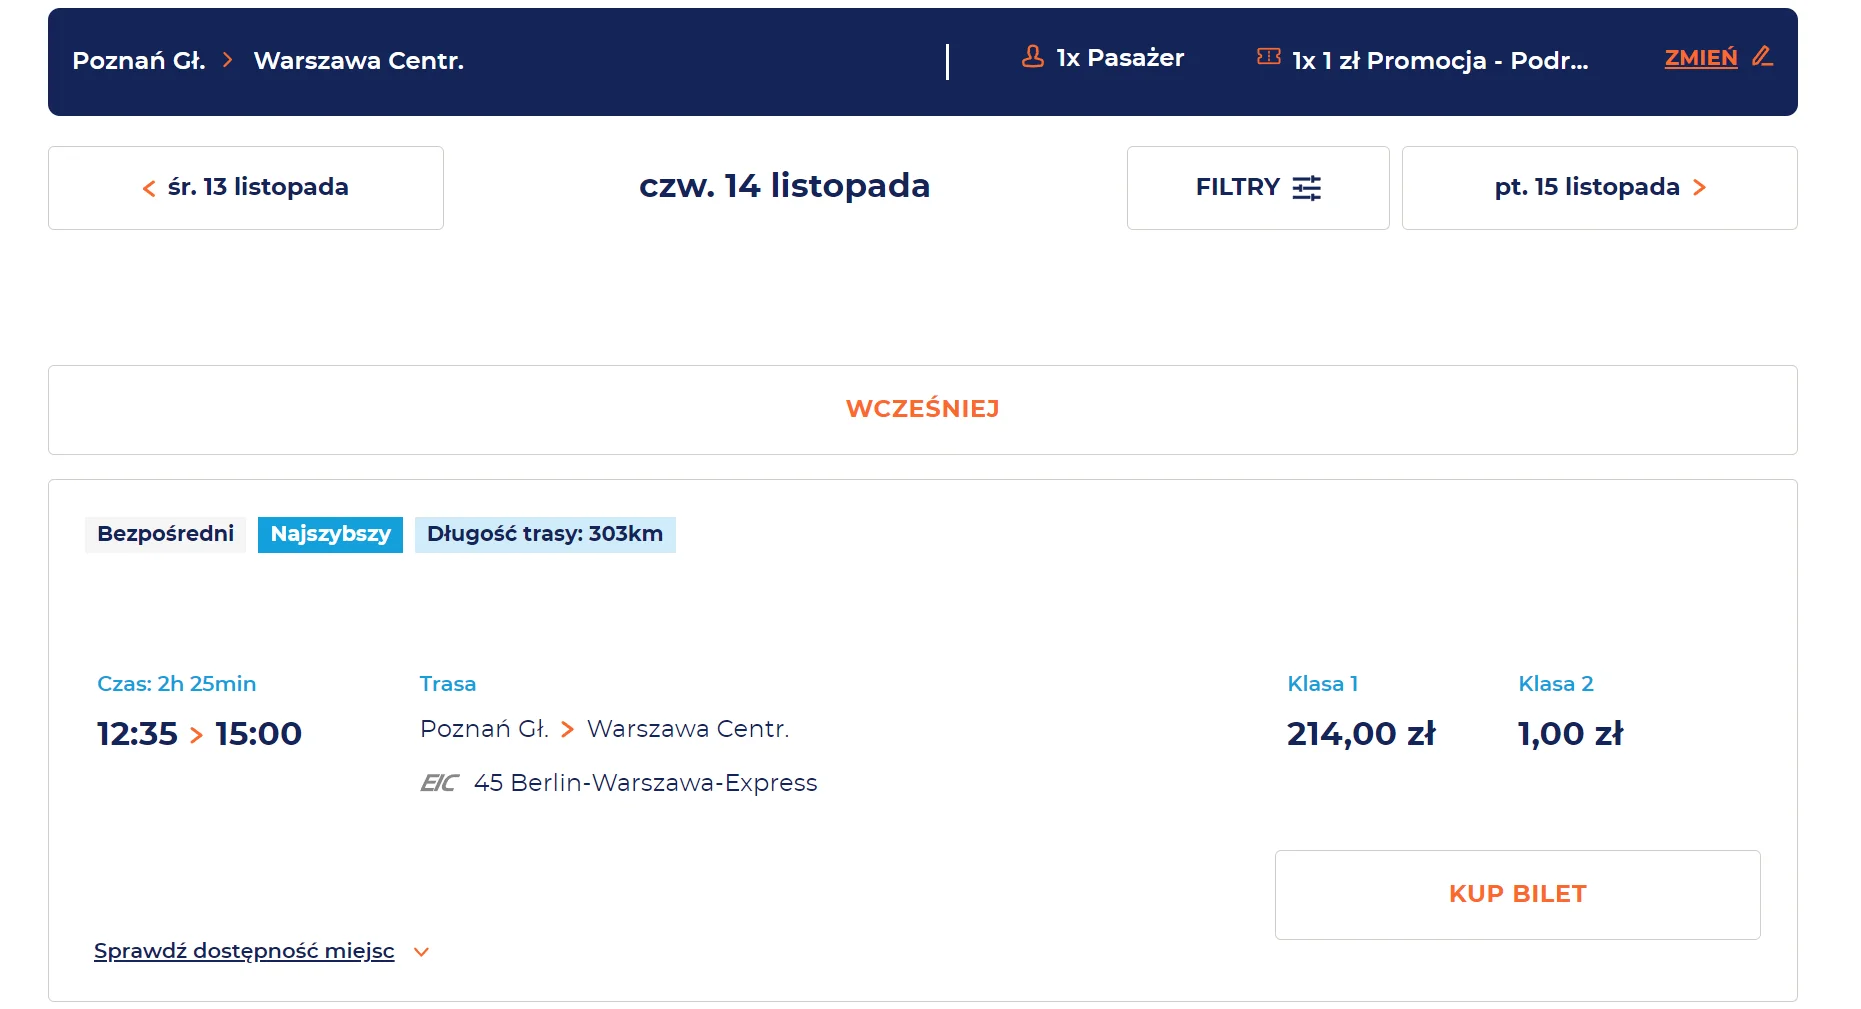Image resolution: width=1861 pixels, height=1009 pixels.
Task: Click ZMIEŃ to change search
Action: pyautogui.click(x=1701, y=58)
